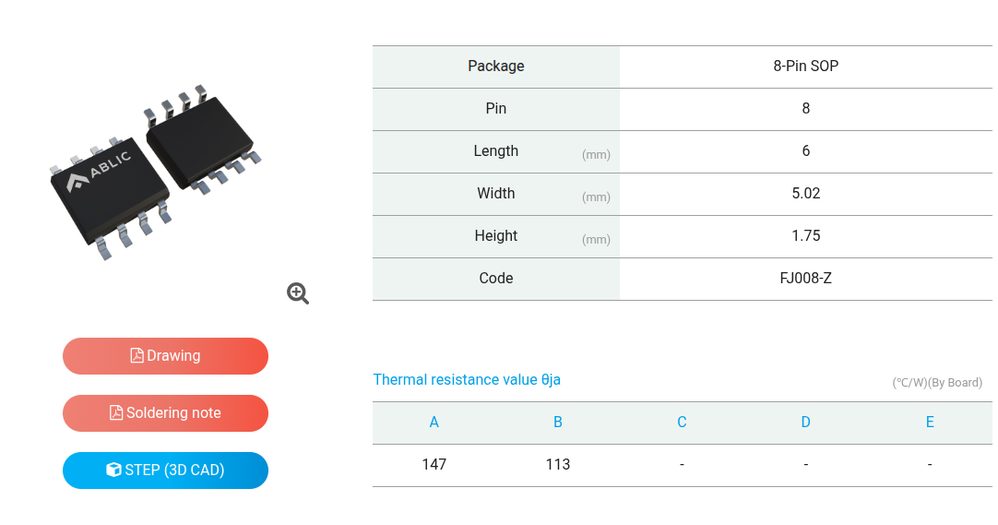The image size is (998, 525).
Task: Click the 147 thermal resistance value
Action: point(434,464)
